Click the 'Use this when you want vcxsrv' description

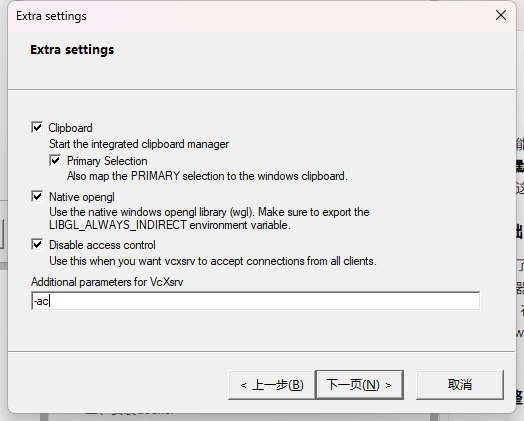pos(213,261)
